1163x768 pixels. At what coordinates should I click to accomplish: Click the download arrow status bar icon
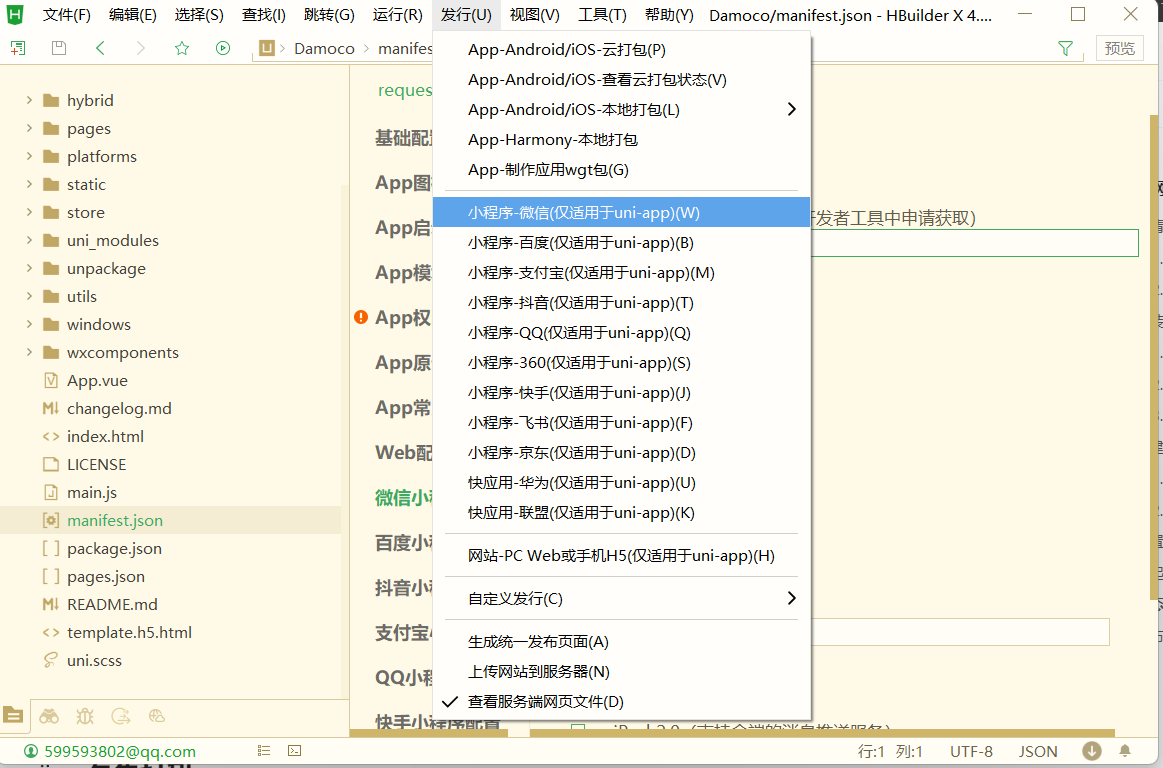click(x=1091, y=751)
